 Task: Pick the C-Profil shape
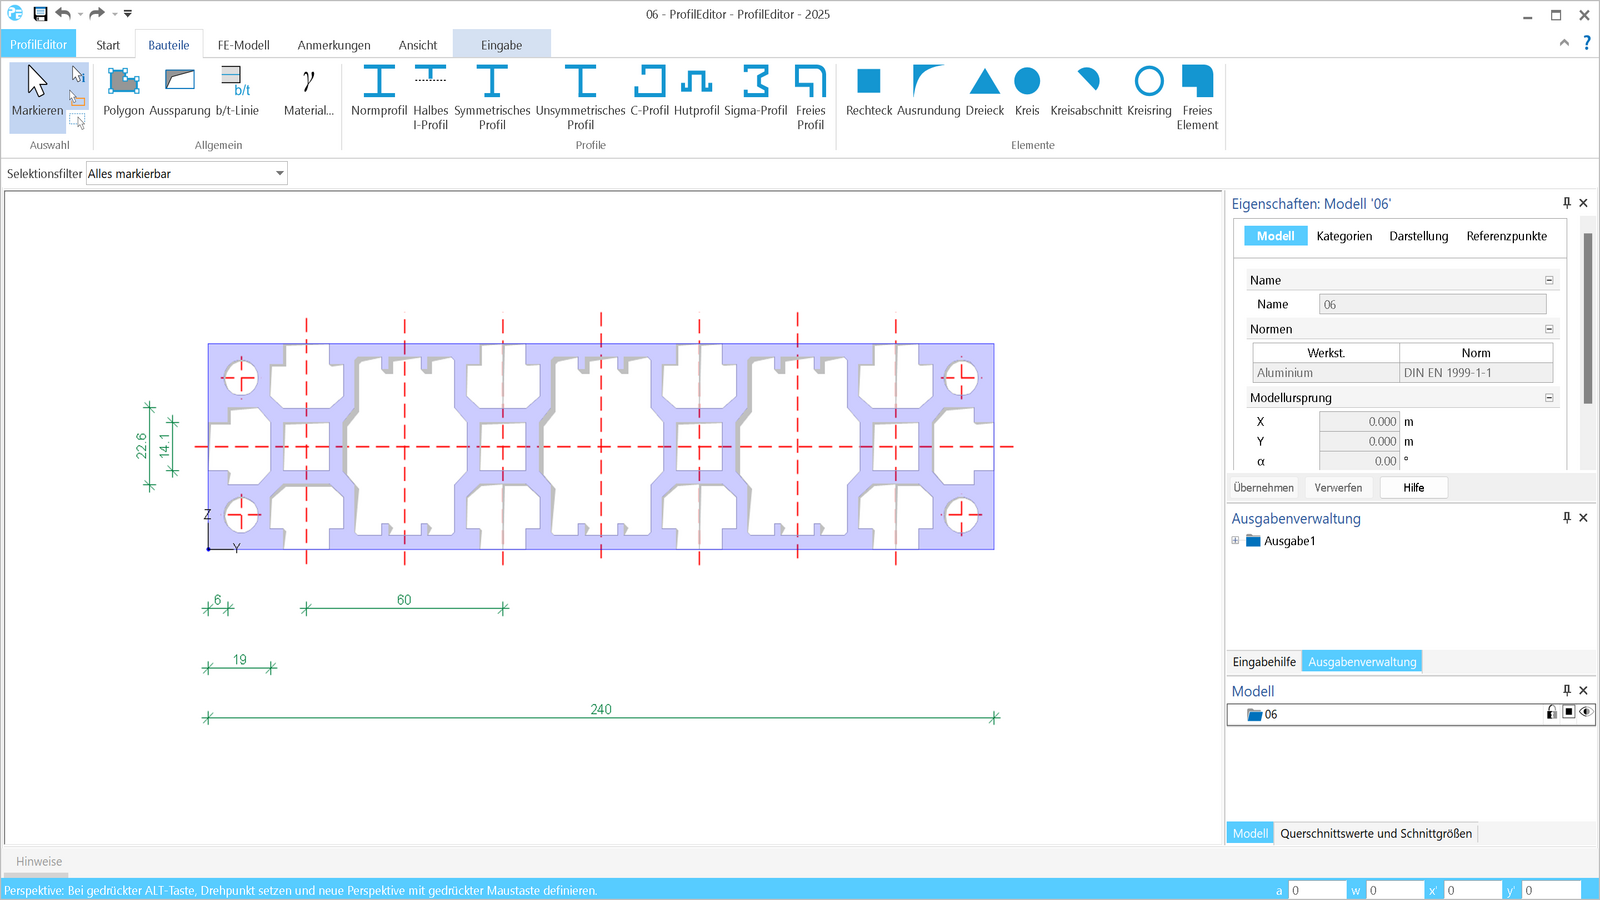click(x=649, y=92)
